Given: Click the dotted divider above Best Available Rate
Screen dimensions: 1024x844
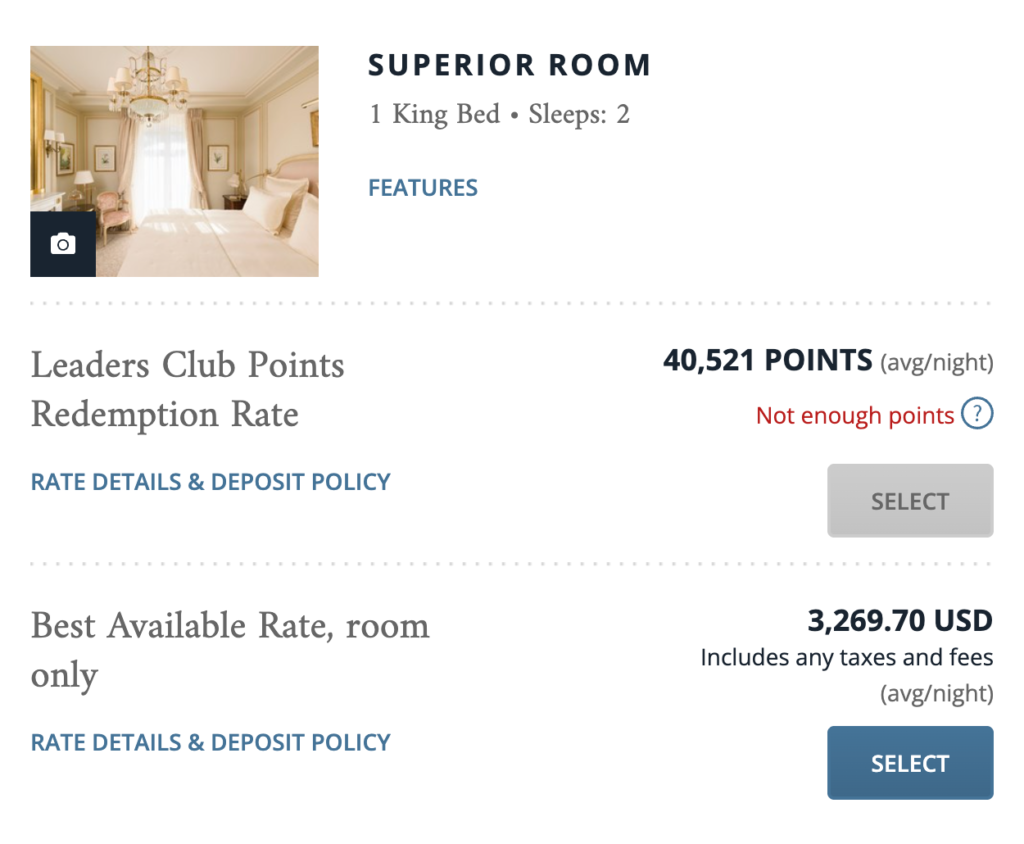Looking at the screenshot, I should coord(511,564).
